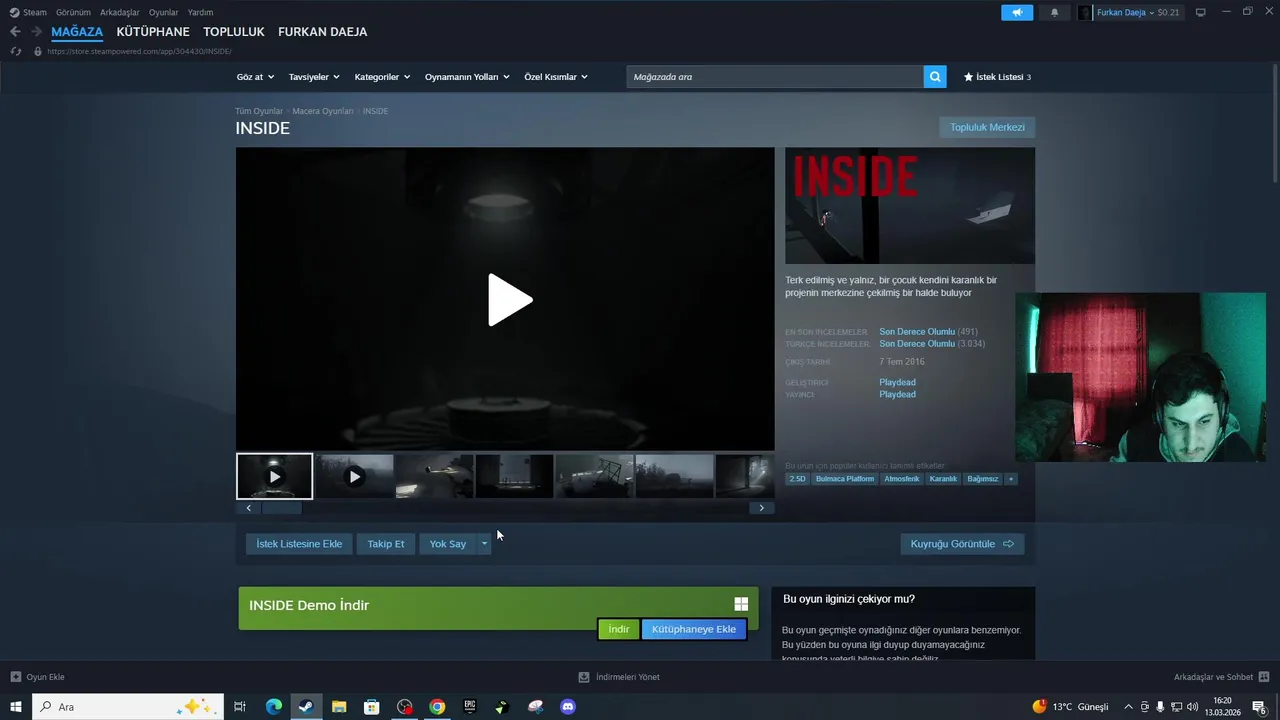Show hidden system tray icons
Image resolution: width=1280 pixels, height=720 pixels.
tap(1128, 707)
